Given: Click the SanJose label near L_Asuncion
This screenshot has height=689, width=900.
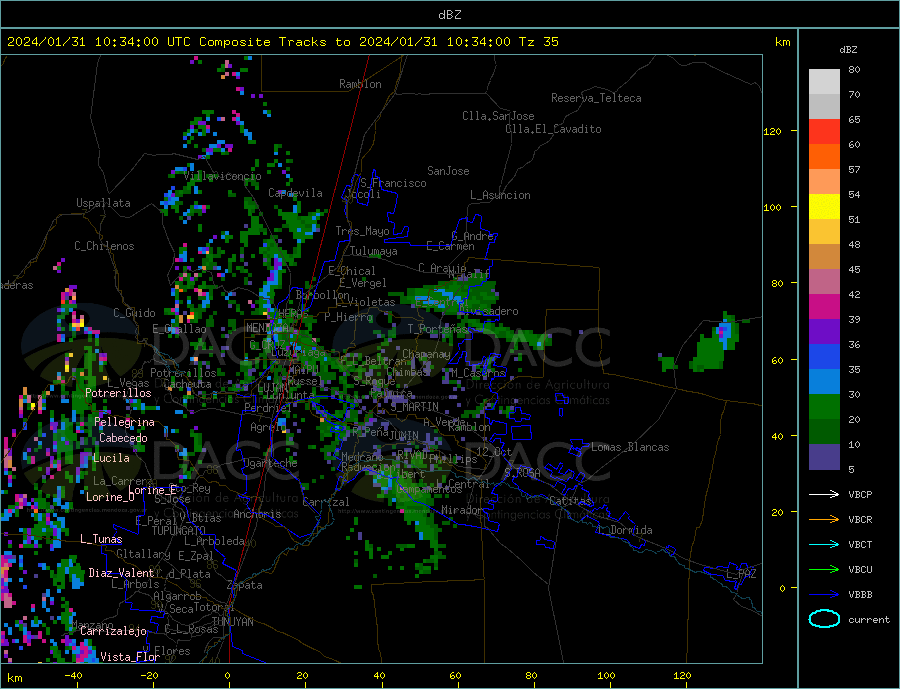Looking at the screenshot, I should [x=448, y=171].
